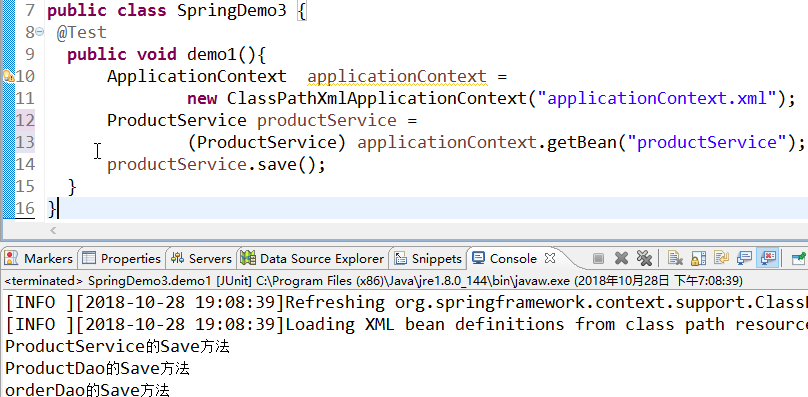
Task: Pin the Console view
Action: click(x=799, y=258)
